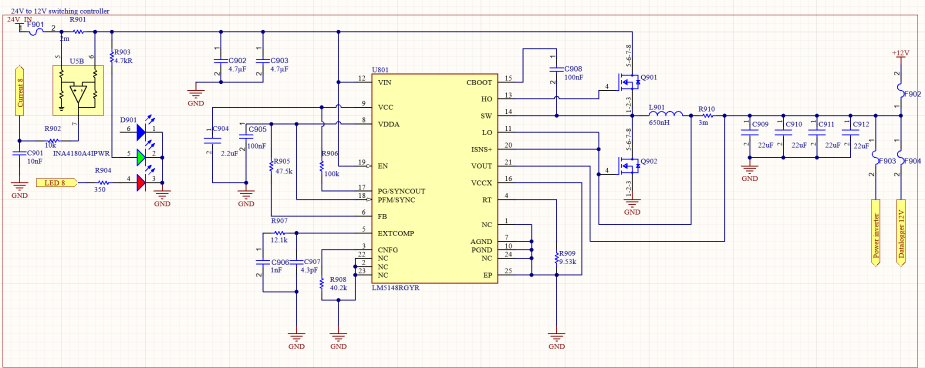Select the F903 fuse symbol
This screenshot has height=368, width=925.
coord(875,157)
